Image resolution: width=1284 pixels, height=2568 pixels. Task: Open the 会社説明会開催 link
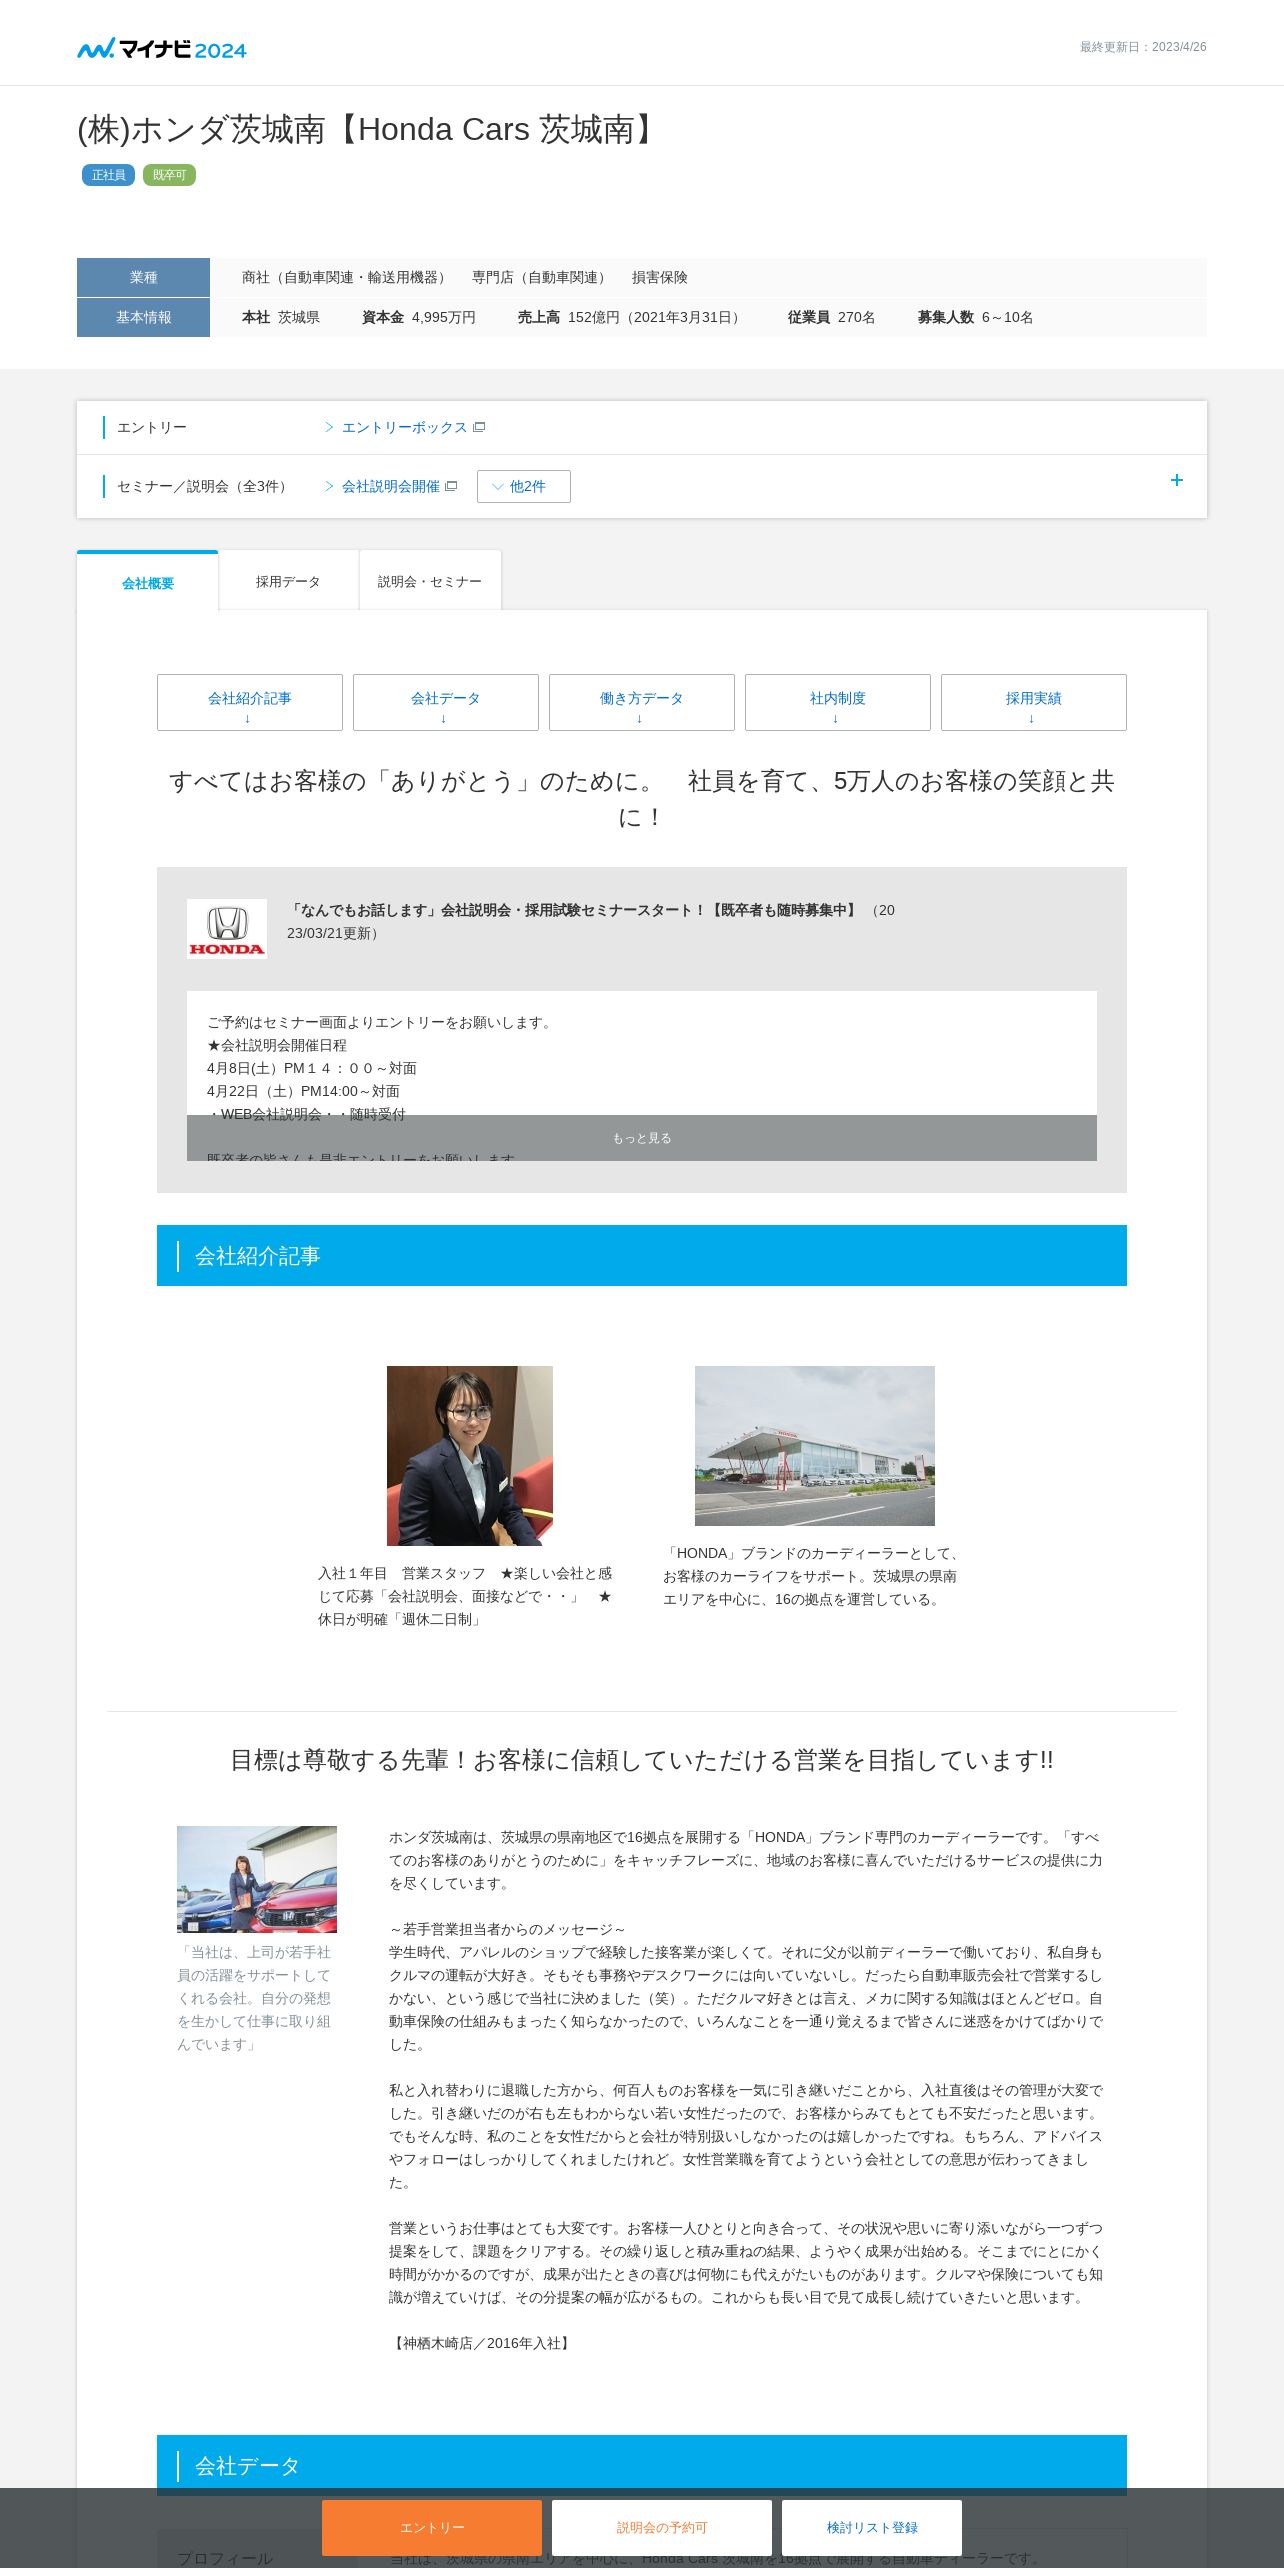[391, 486]
